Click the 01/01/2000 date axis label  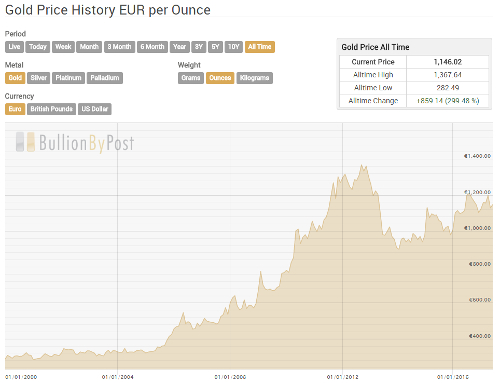point(21,377)
